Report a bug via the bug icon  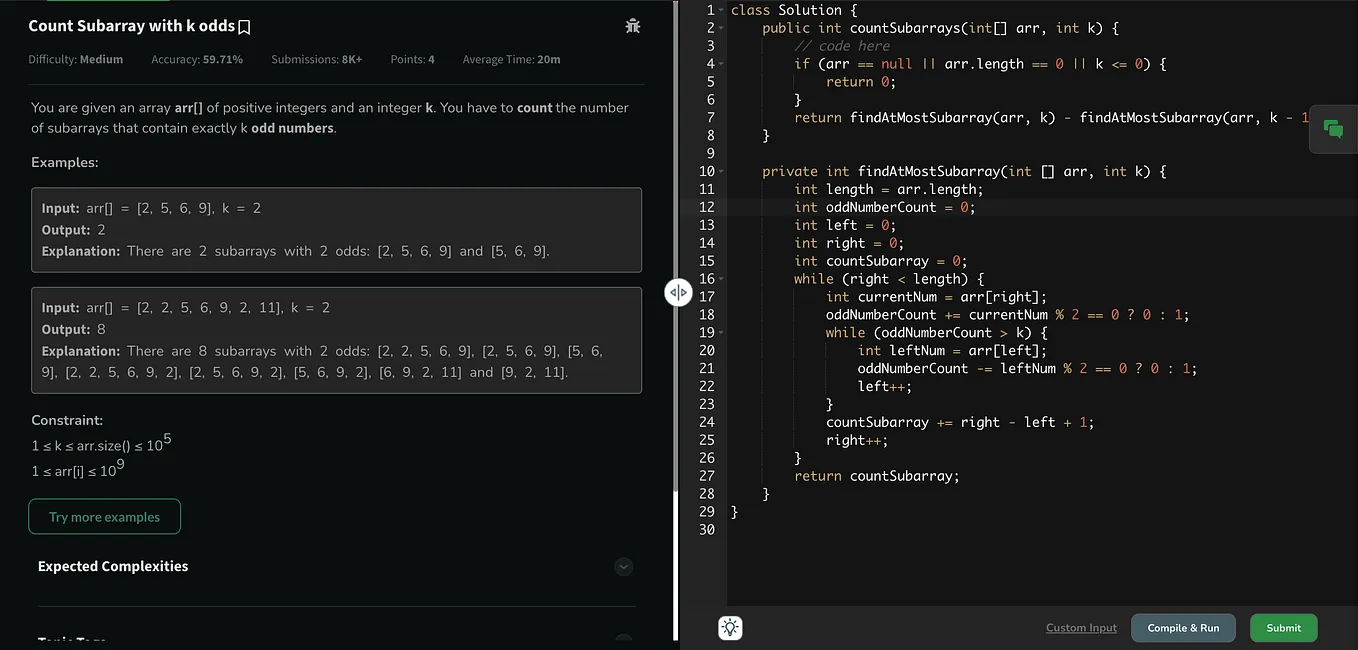coord(632,26)
